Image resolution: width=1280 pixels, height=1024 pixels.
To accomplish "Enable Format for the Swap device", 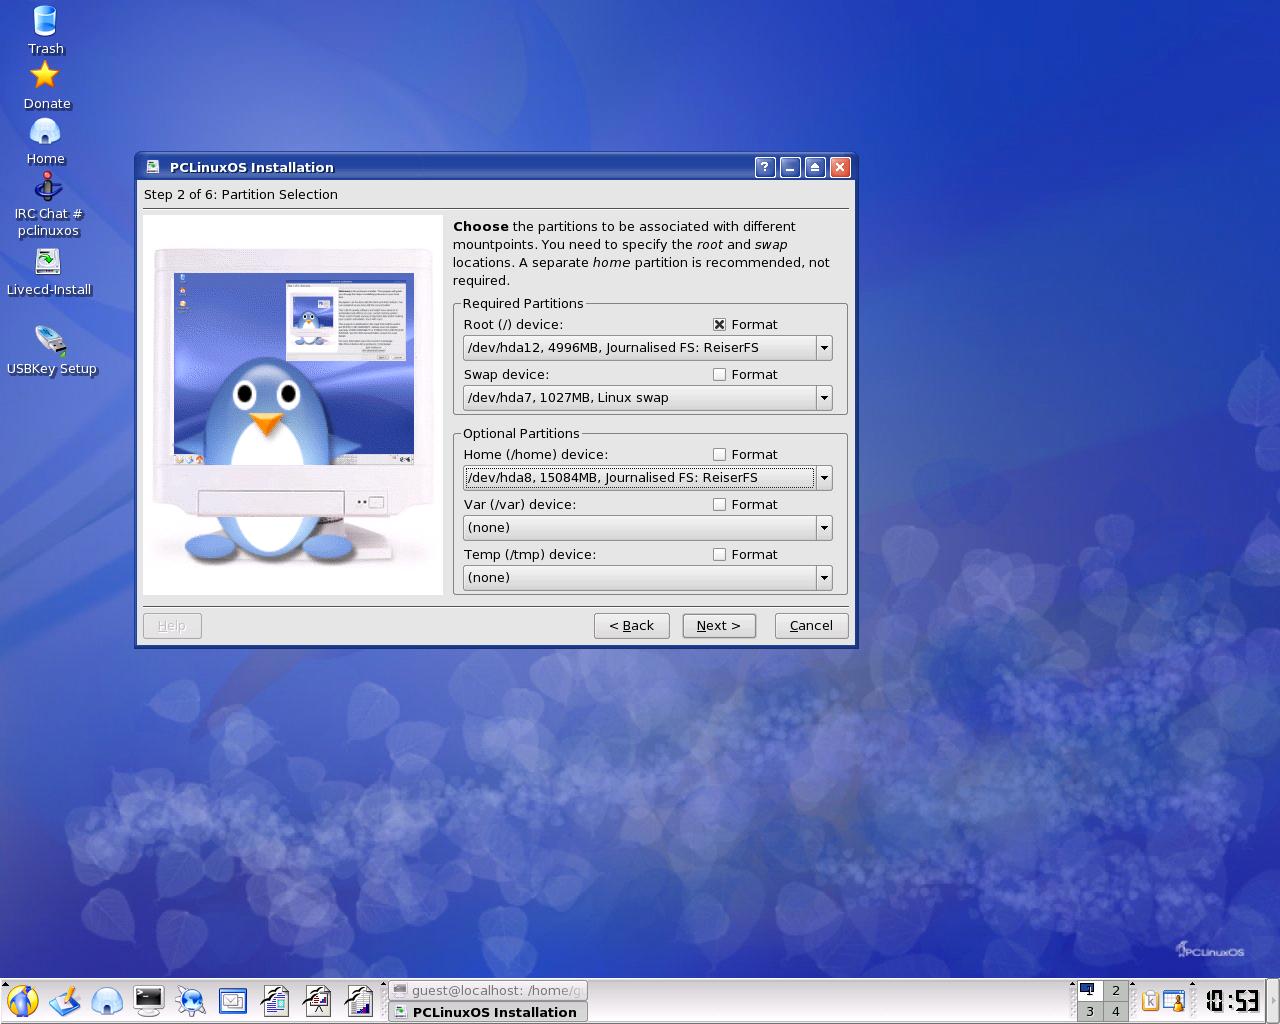I will [719, 374].
